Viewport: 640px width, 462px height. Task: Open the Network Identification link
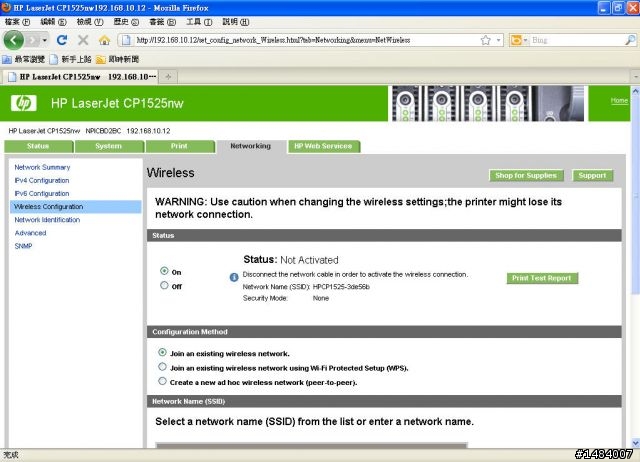[x=47, y=220]
